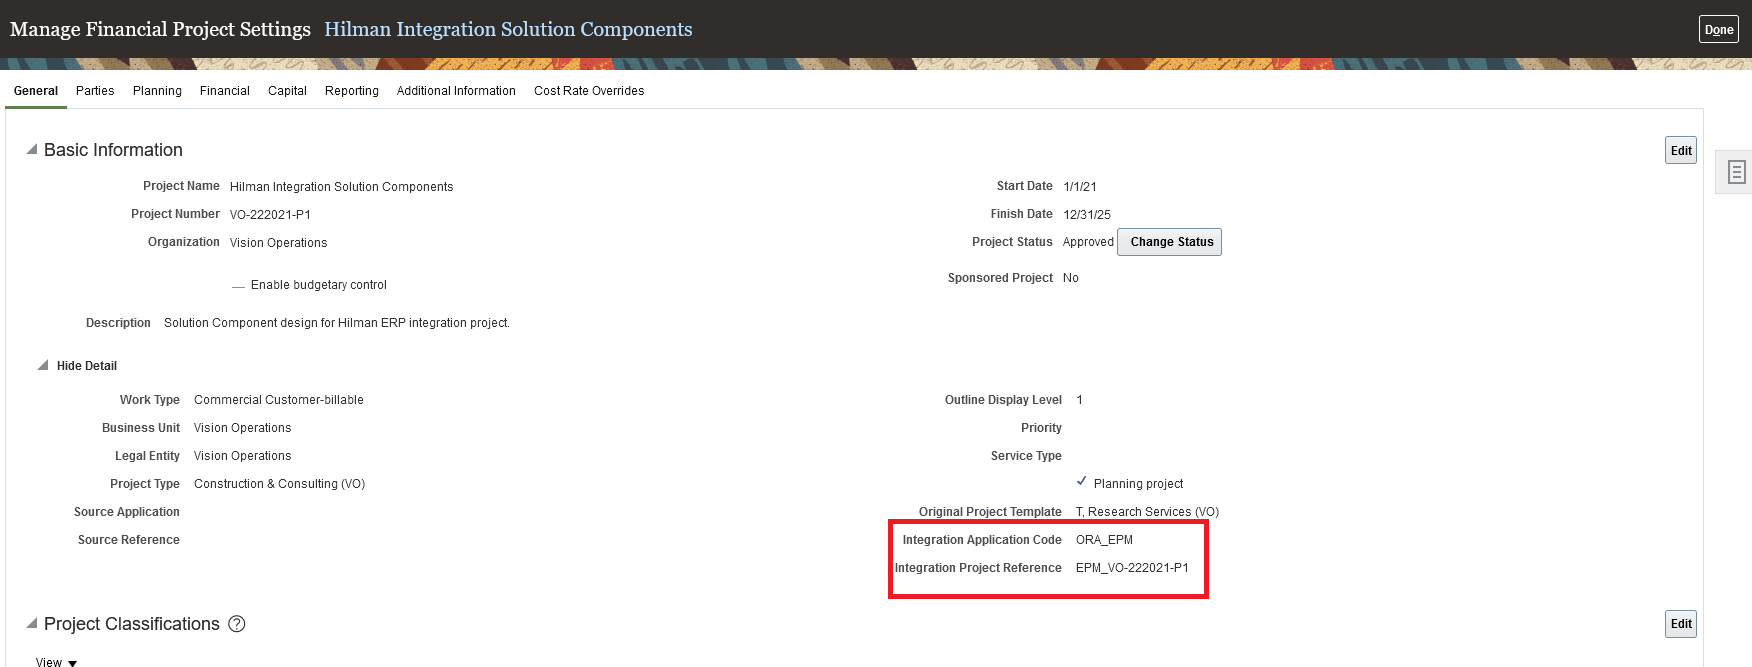Collapse the Project Classifications section
Image resolution: width=1752 pixels, height=667 pixels.
(32, 623)
